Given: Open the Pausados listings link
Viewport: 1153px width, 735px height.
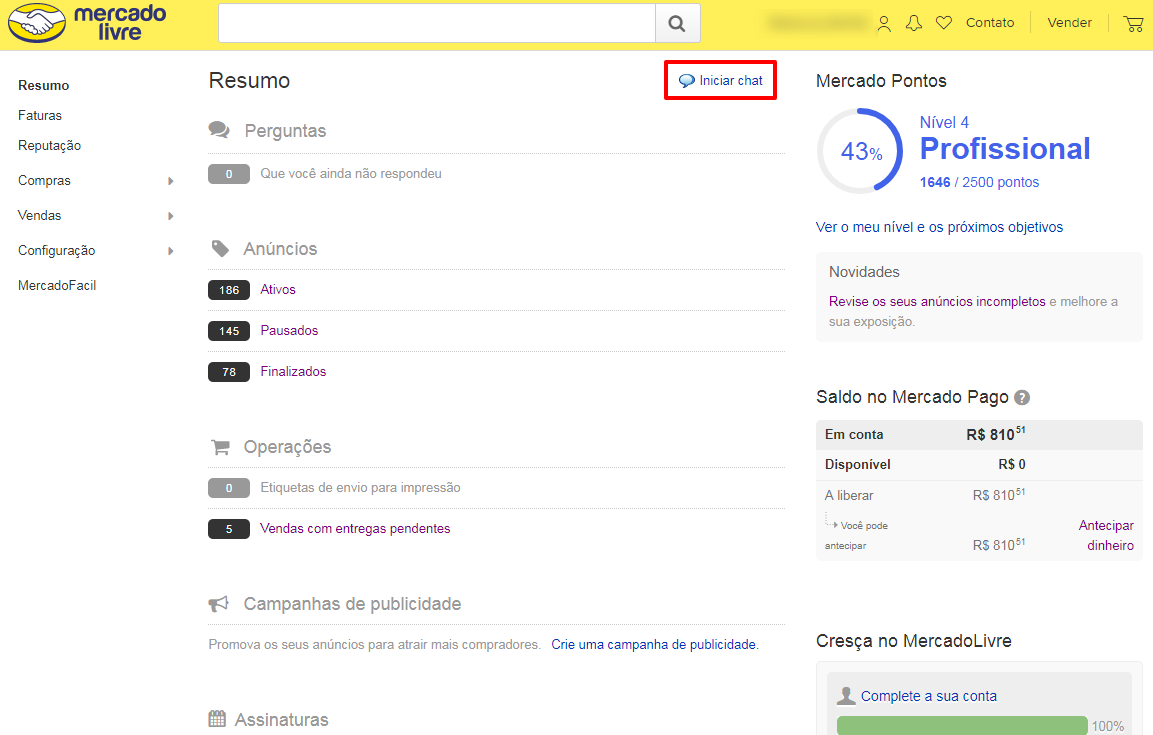Looking at the screenshot, I should [289, 331].
